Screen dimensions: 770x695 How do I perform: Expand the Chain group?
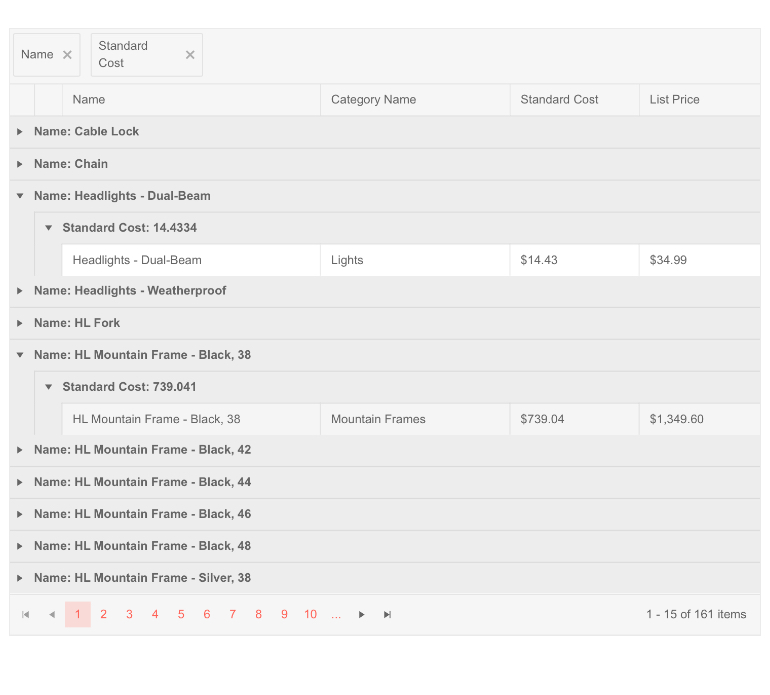(20, 164)
